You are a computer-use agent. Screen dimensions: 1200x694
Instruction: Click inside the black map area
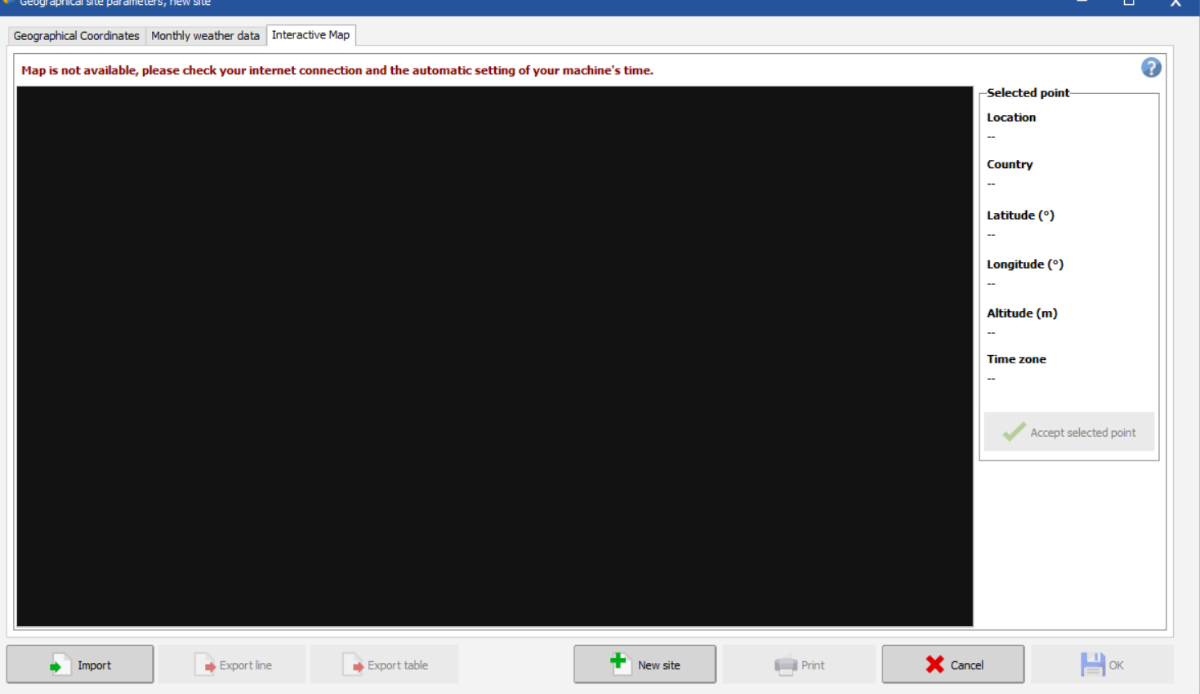click(494, 356)
